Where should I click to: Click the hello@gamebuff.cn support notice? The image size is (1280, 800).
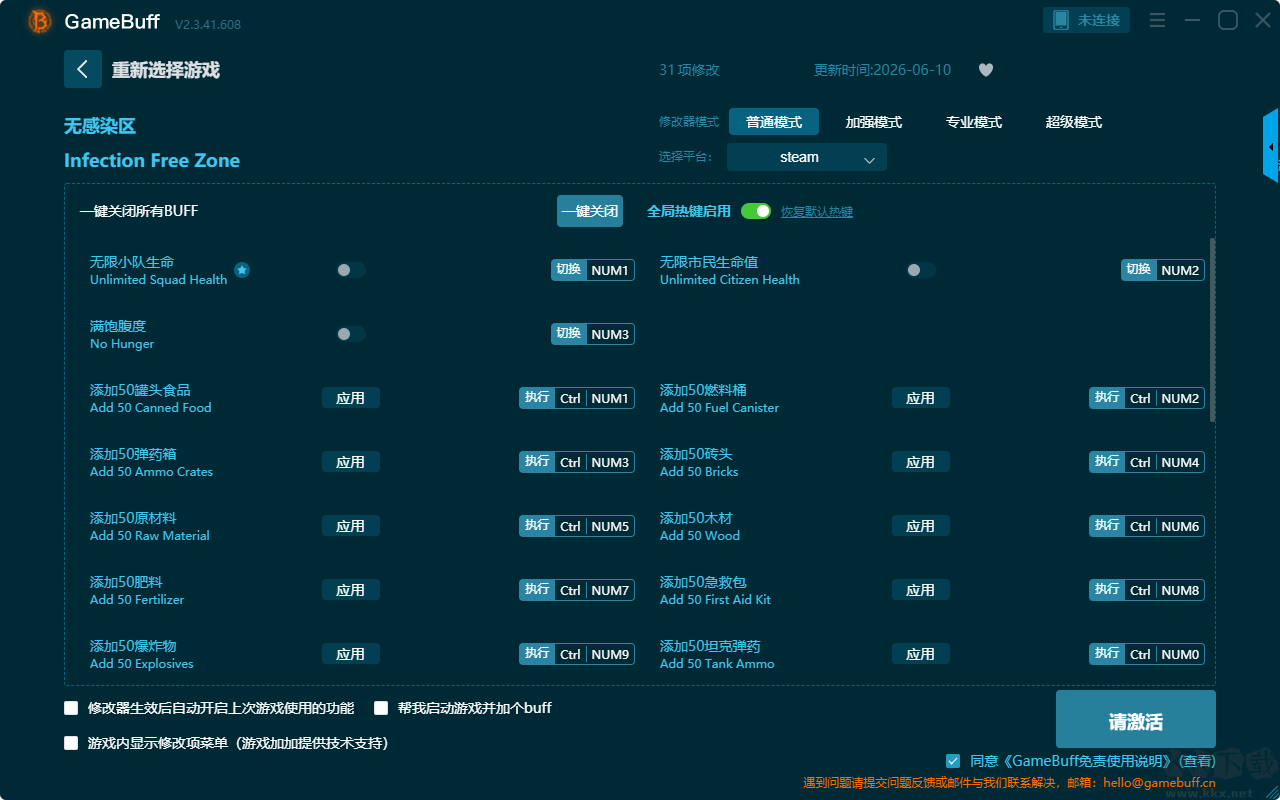click(x=1009, y=783)
